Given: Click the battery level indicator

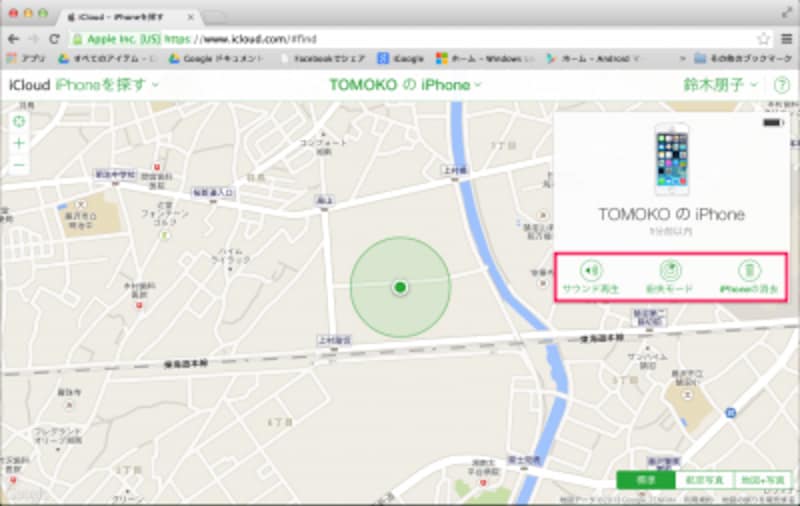Looking at the screenshot, I should click(x=773, y=122).
